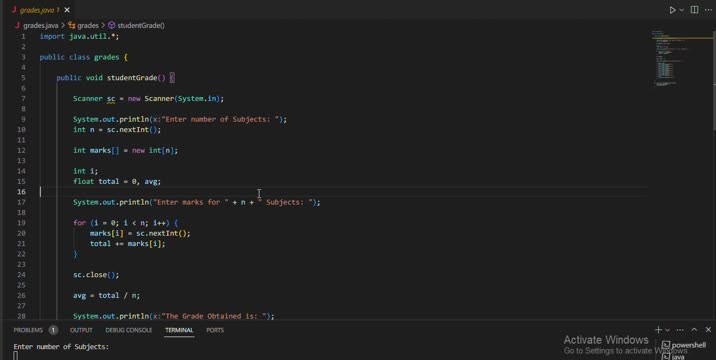Open the new terminal launch profile dropdown
Viewport: 716px width, 360px height.
(x=667, y=330)
